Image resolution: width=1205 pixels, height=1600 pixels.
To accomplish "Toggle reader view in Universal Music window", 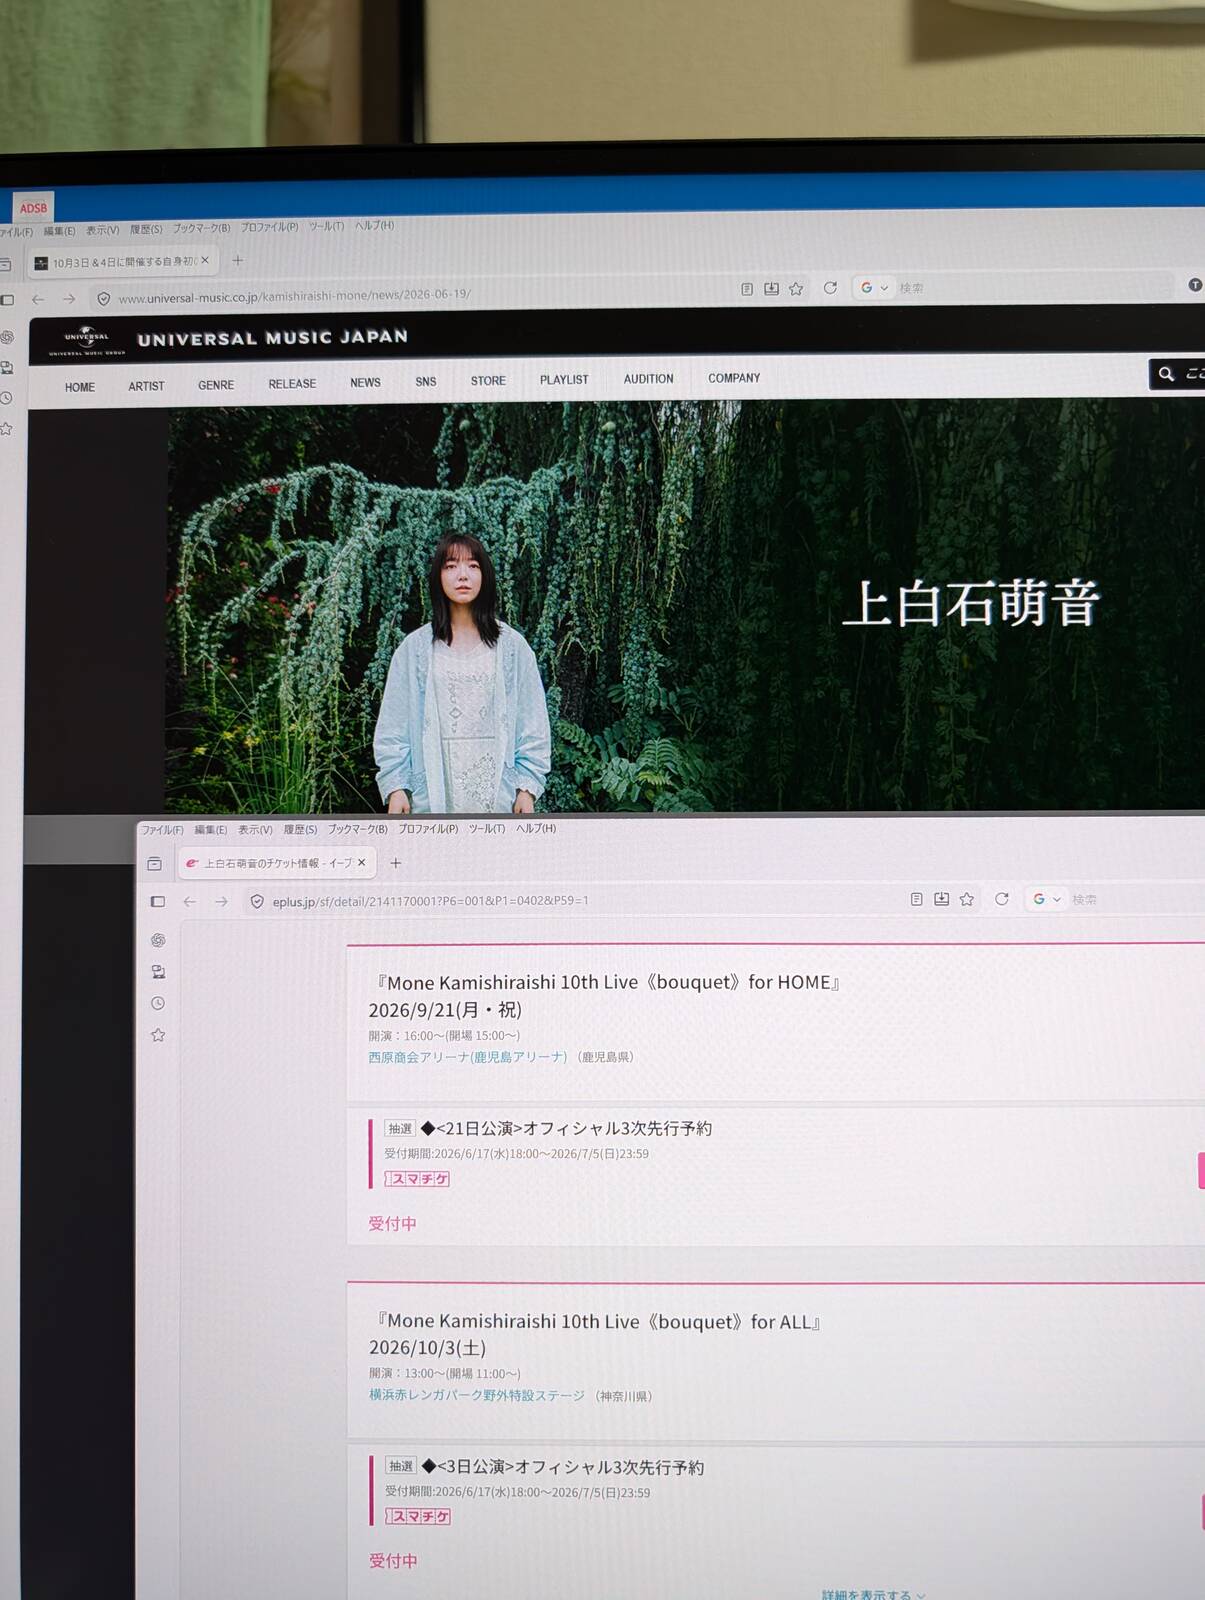I will 747,289.
